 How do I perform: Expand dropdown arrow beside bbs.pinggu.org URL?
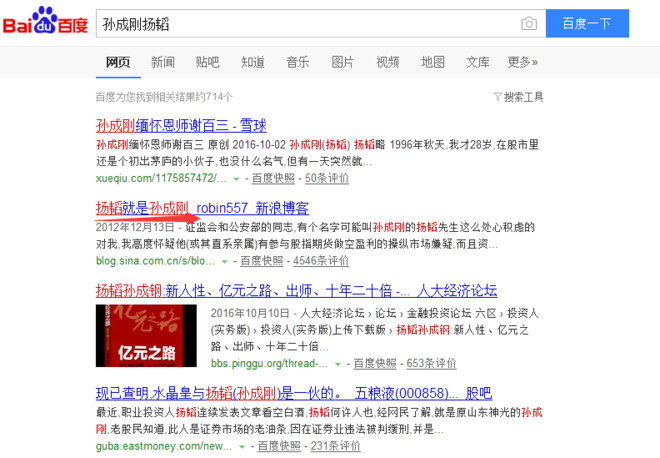click(x=337, y=364)
